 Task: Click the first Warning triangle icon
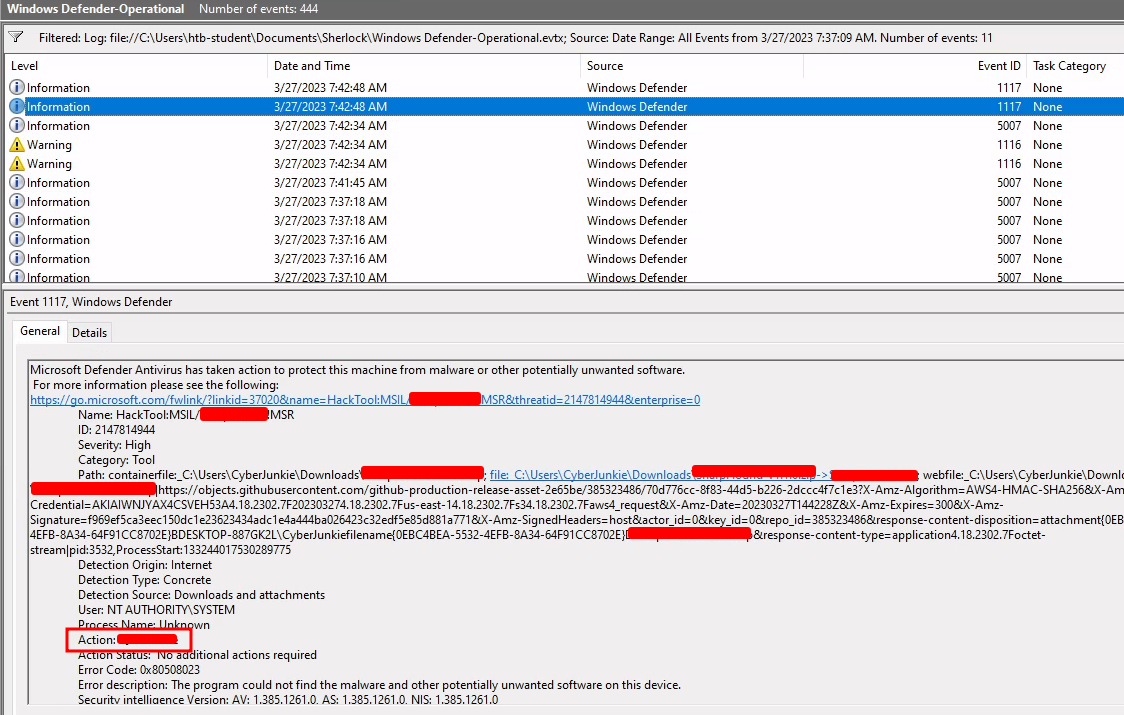coord(17,145)
